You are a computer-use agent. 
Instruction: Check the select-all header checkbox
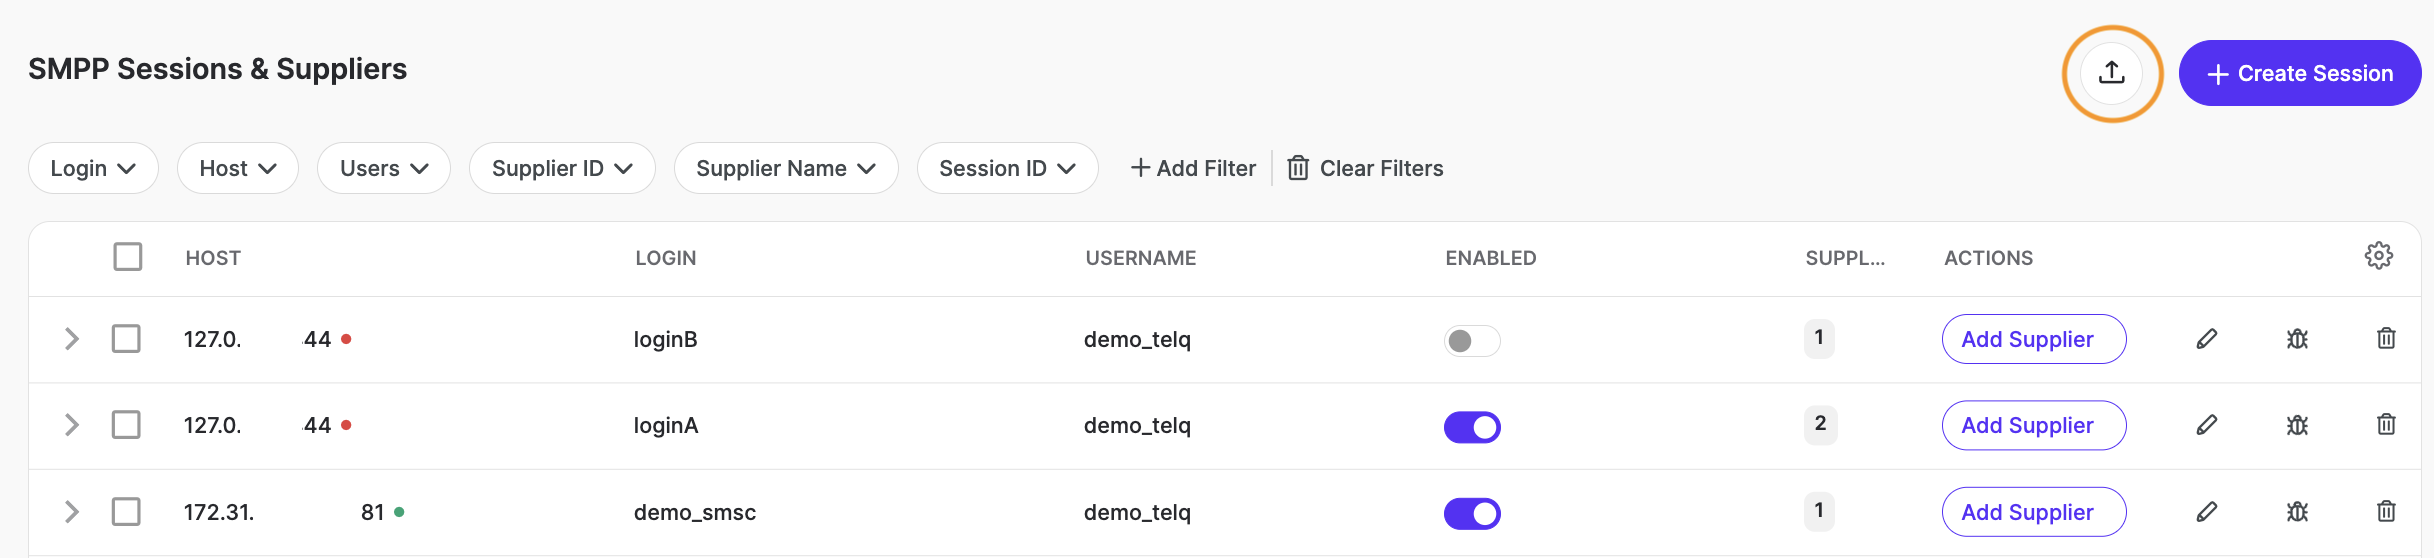[128, 257]
